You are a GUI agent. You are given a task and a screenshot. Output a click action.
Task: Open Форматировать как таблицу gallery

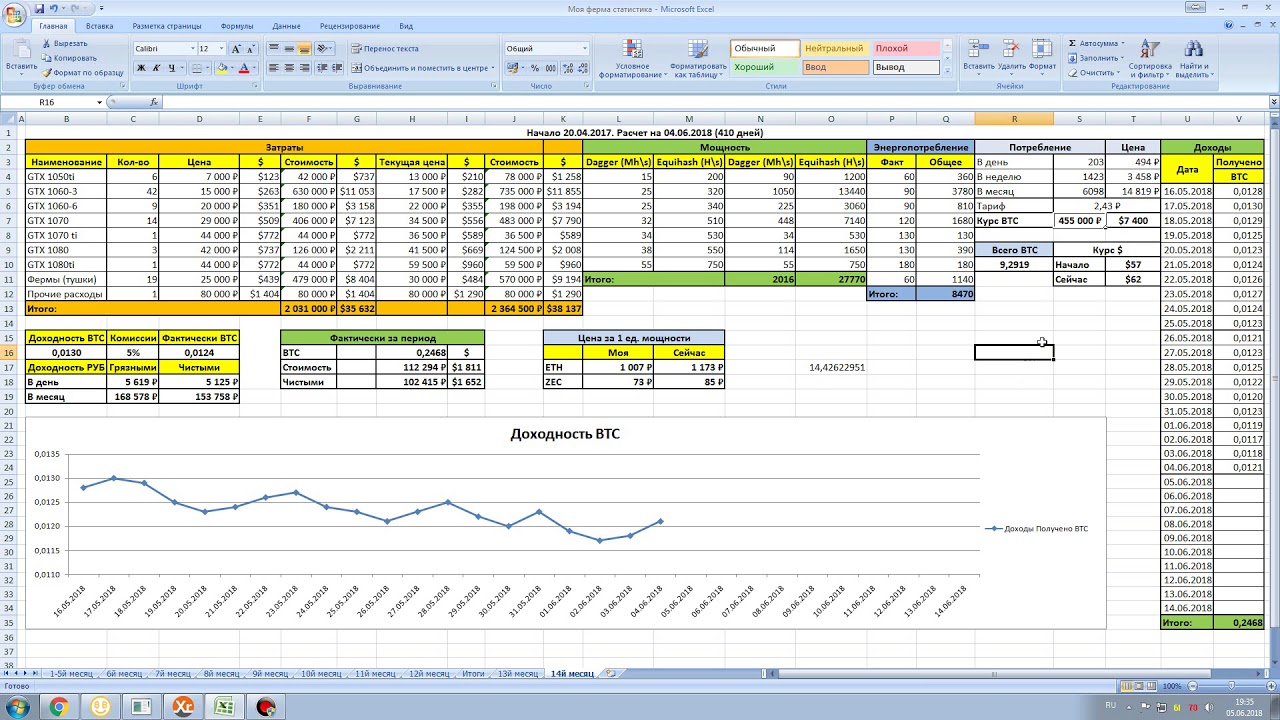698,58
